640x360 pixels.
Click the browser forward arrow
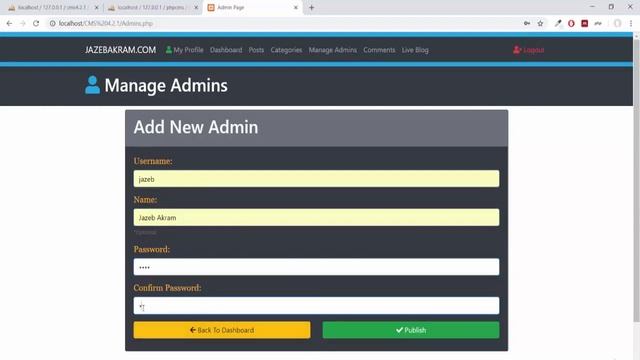pos(22,24)
